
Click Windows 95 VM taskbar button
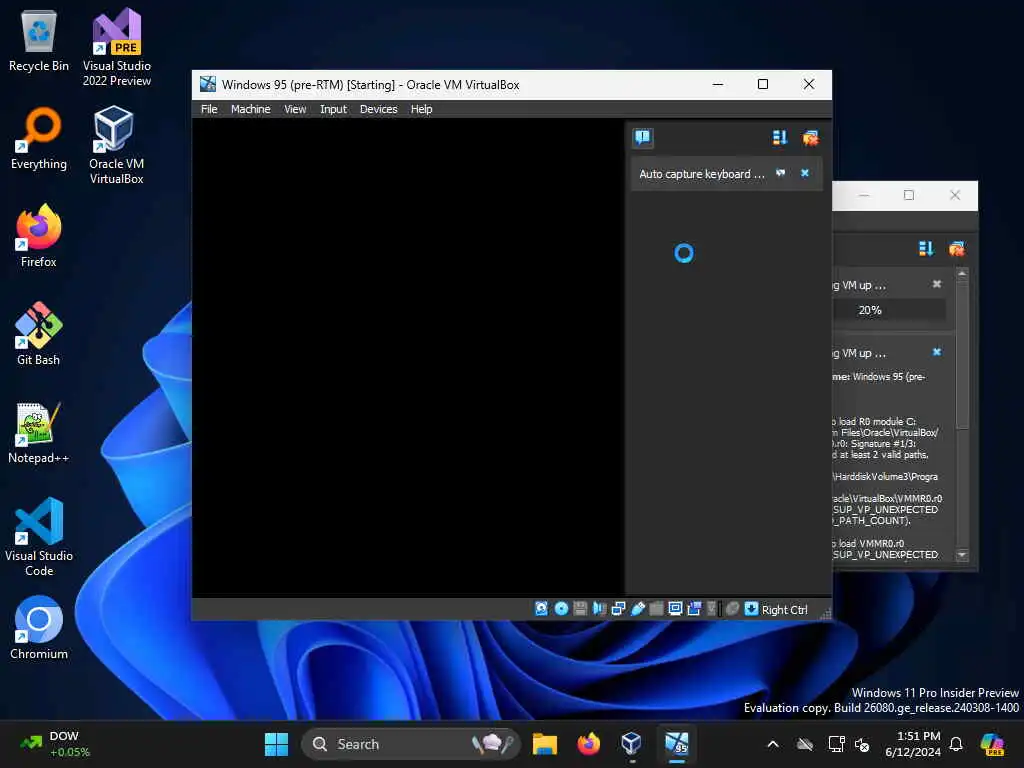point(677,744)
